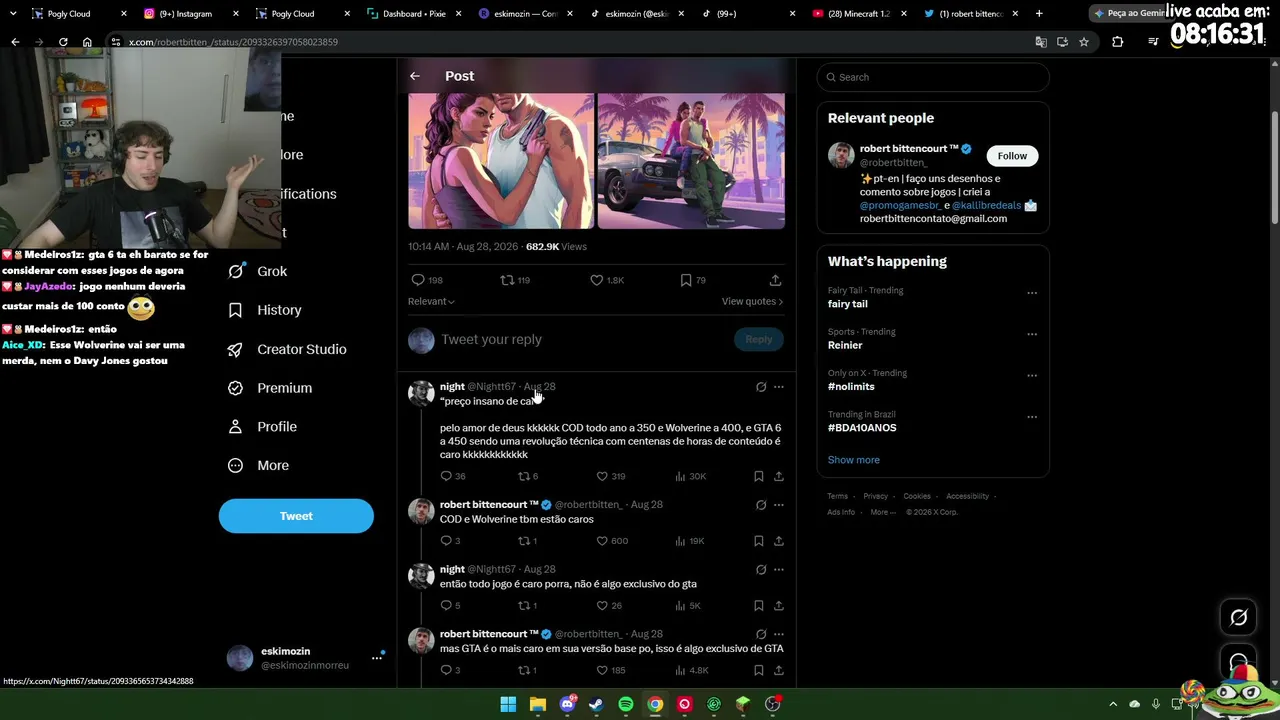1280x720 pixels.
Task: Reload the current page
Action: click(x=63, y=42)
